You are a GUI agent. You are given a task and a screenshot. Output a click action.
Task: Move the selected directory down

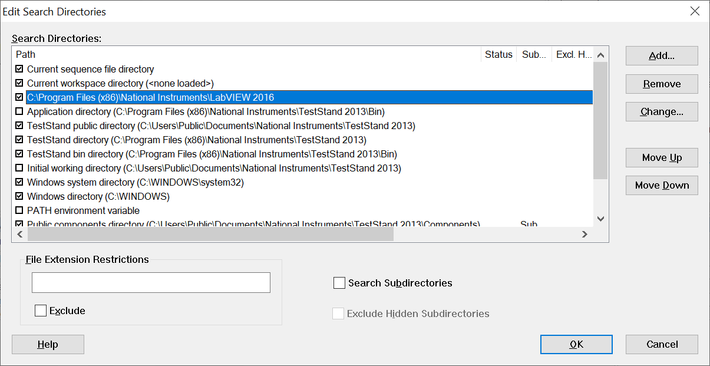click(662, 185)
